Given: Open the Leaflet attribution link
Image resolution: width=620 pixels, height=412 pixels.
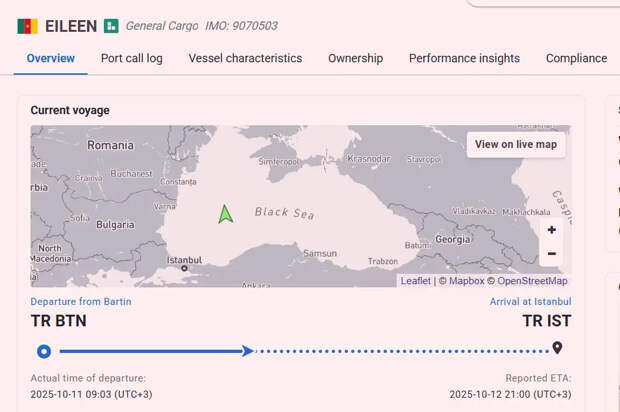Looking at the screenshot, I should 416,281.
